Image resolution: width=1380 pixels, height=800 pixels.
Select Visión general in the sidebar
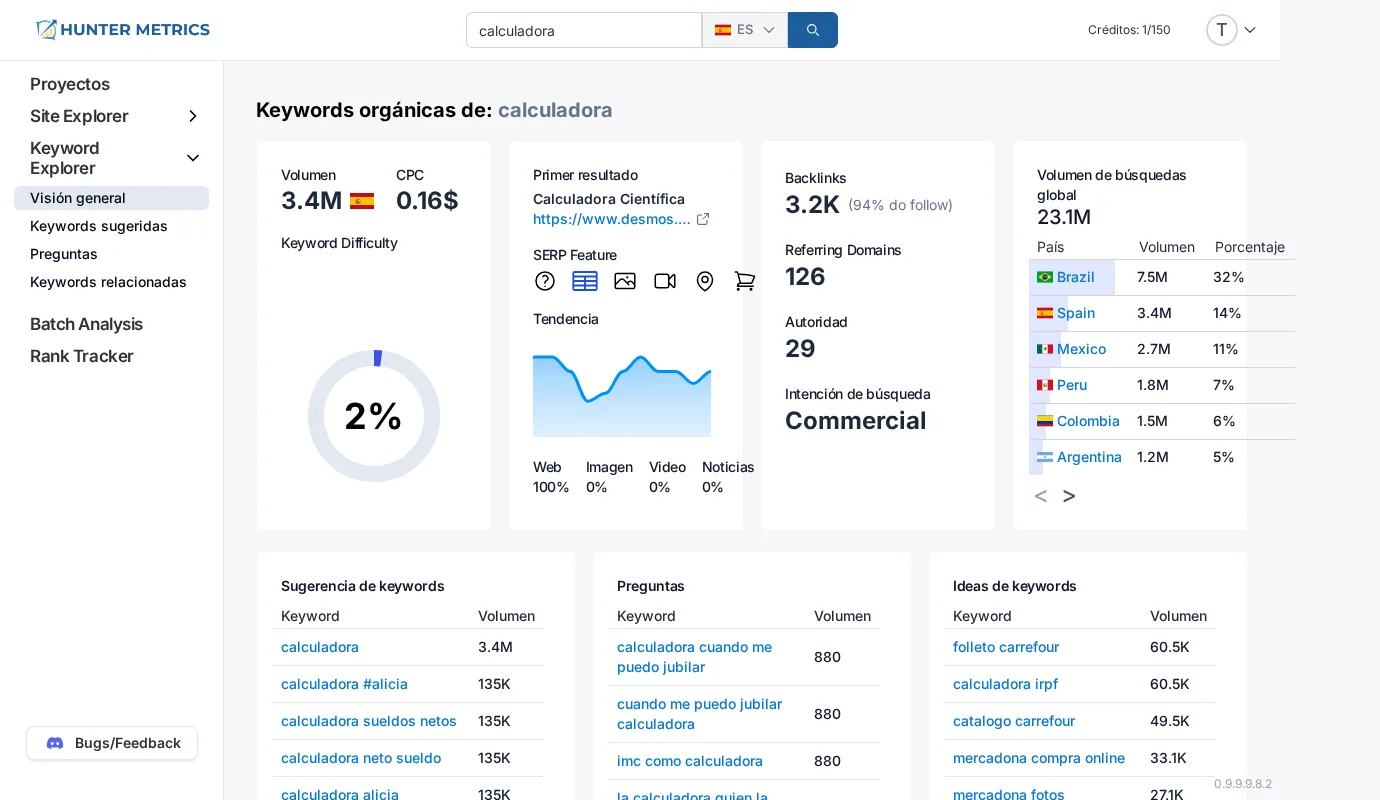(x=77, y=198)
